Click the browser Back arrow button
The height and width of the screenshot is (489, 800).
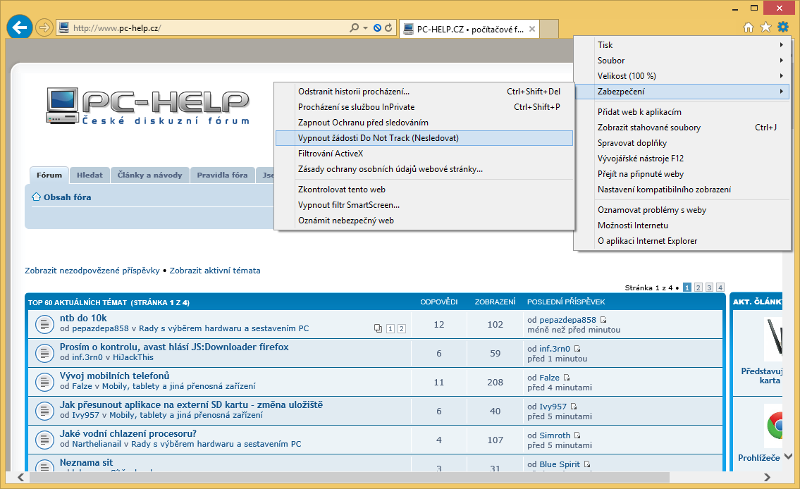(19, 28)
